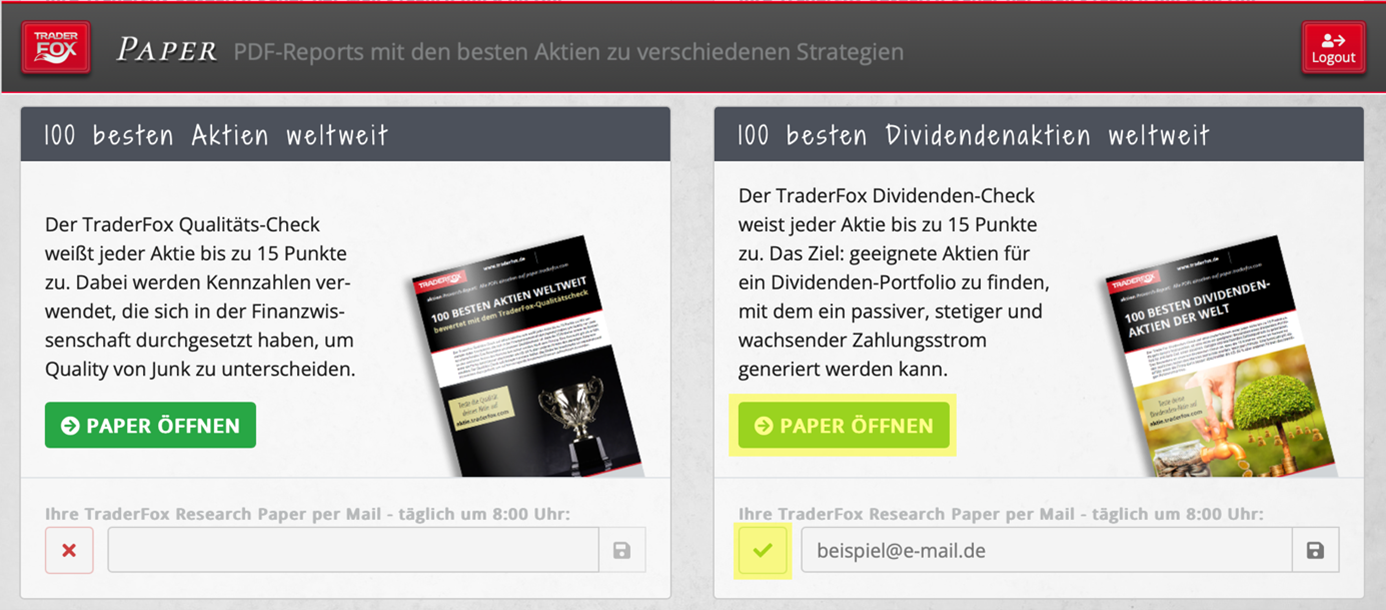Open the '100 besten Dividendenaktien weltweit' paper
The image size is (1386, 610).
click(843, 425)
